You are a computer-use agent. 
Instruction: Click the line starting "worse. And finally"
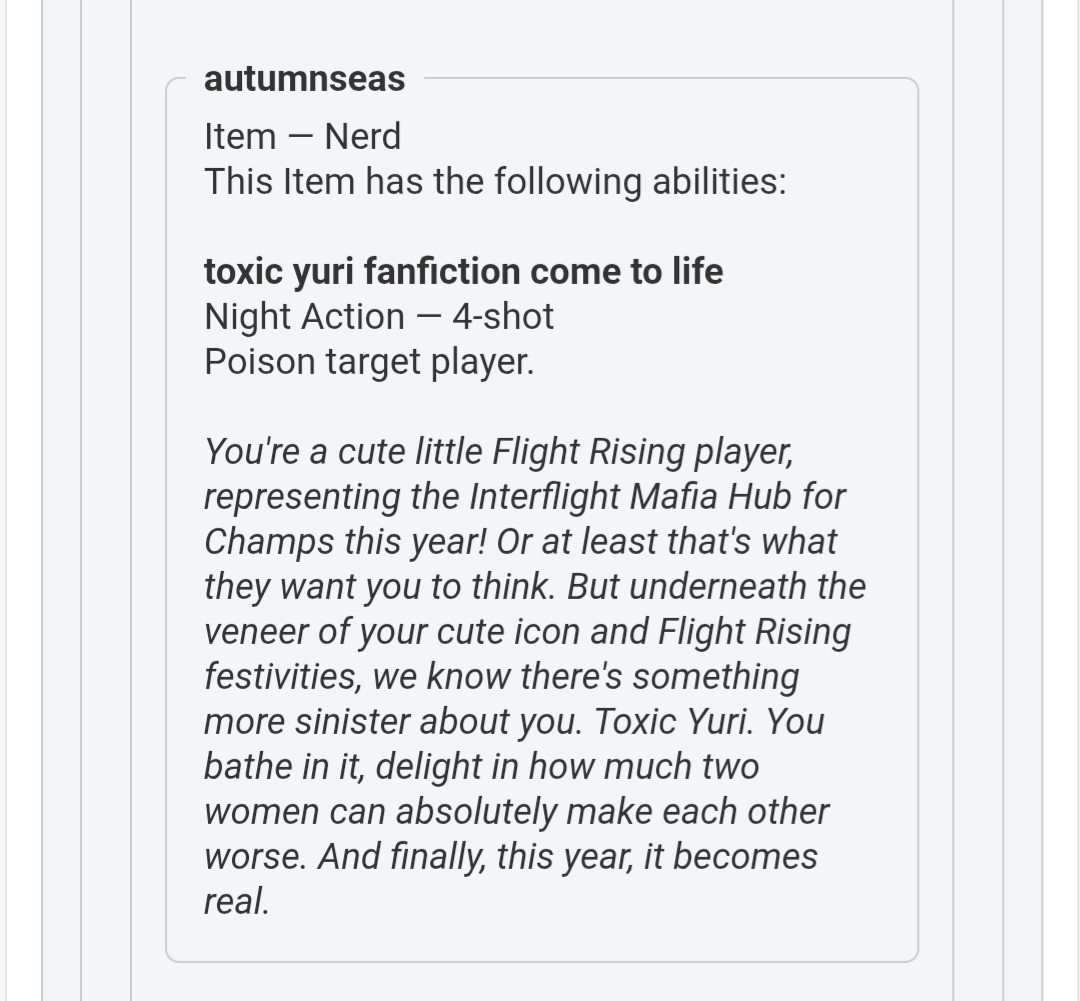[x=510, y=857]
